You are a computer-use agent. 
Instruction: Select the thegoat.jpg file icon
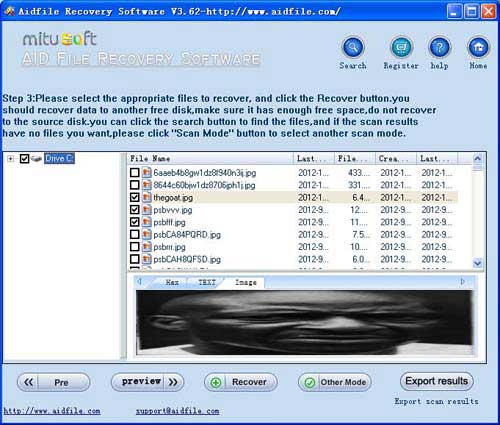point(146,197)
